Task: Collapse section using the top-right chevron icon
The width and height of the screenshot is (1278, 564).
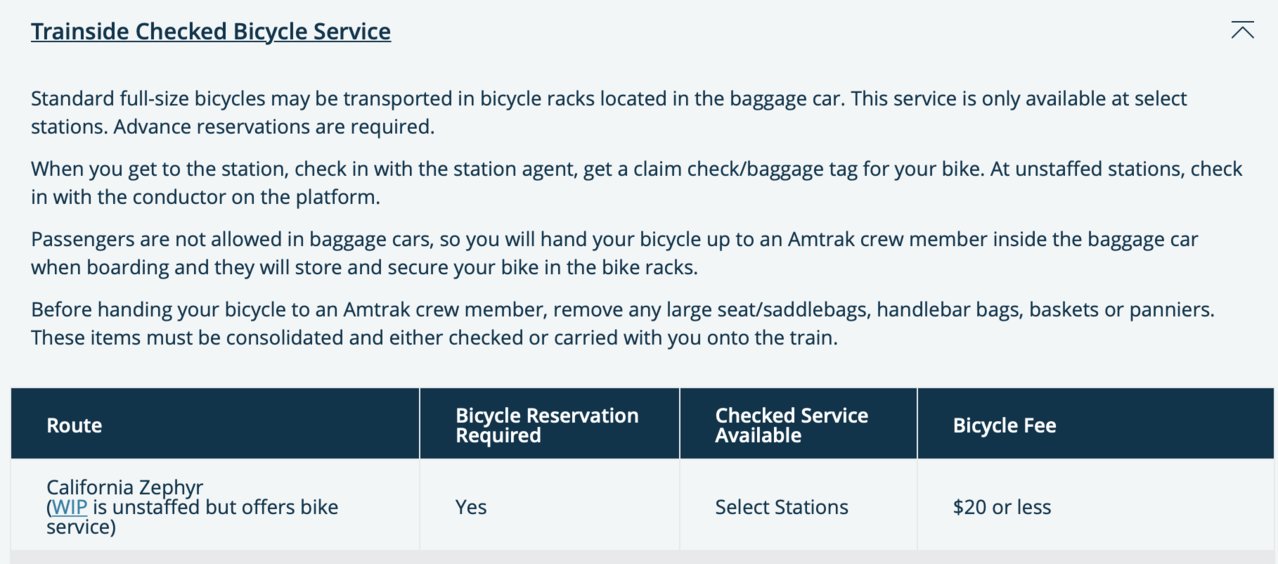Action: click(x=1242, y=30)
